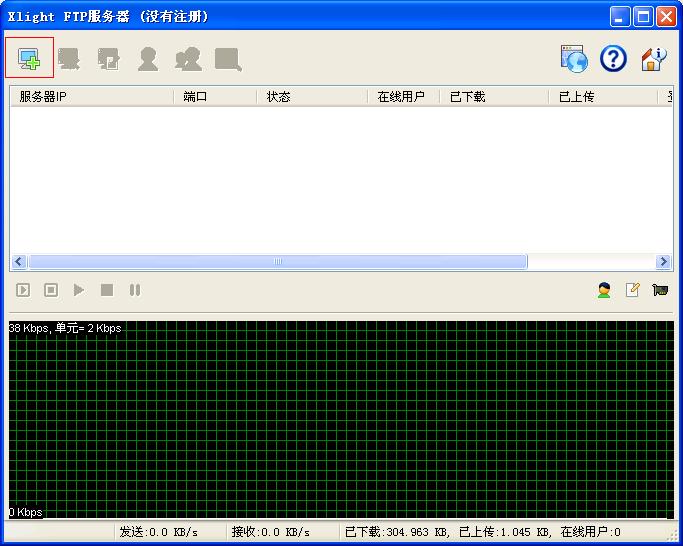683x546 pixels.
Task: Click the horizontal scrollbar left arrow
Action: coord(19,261)
